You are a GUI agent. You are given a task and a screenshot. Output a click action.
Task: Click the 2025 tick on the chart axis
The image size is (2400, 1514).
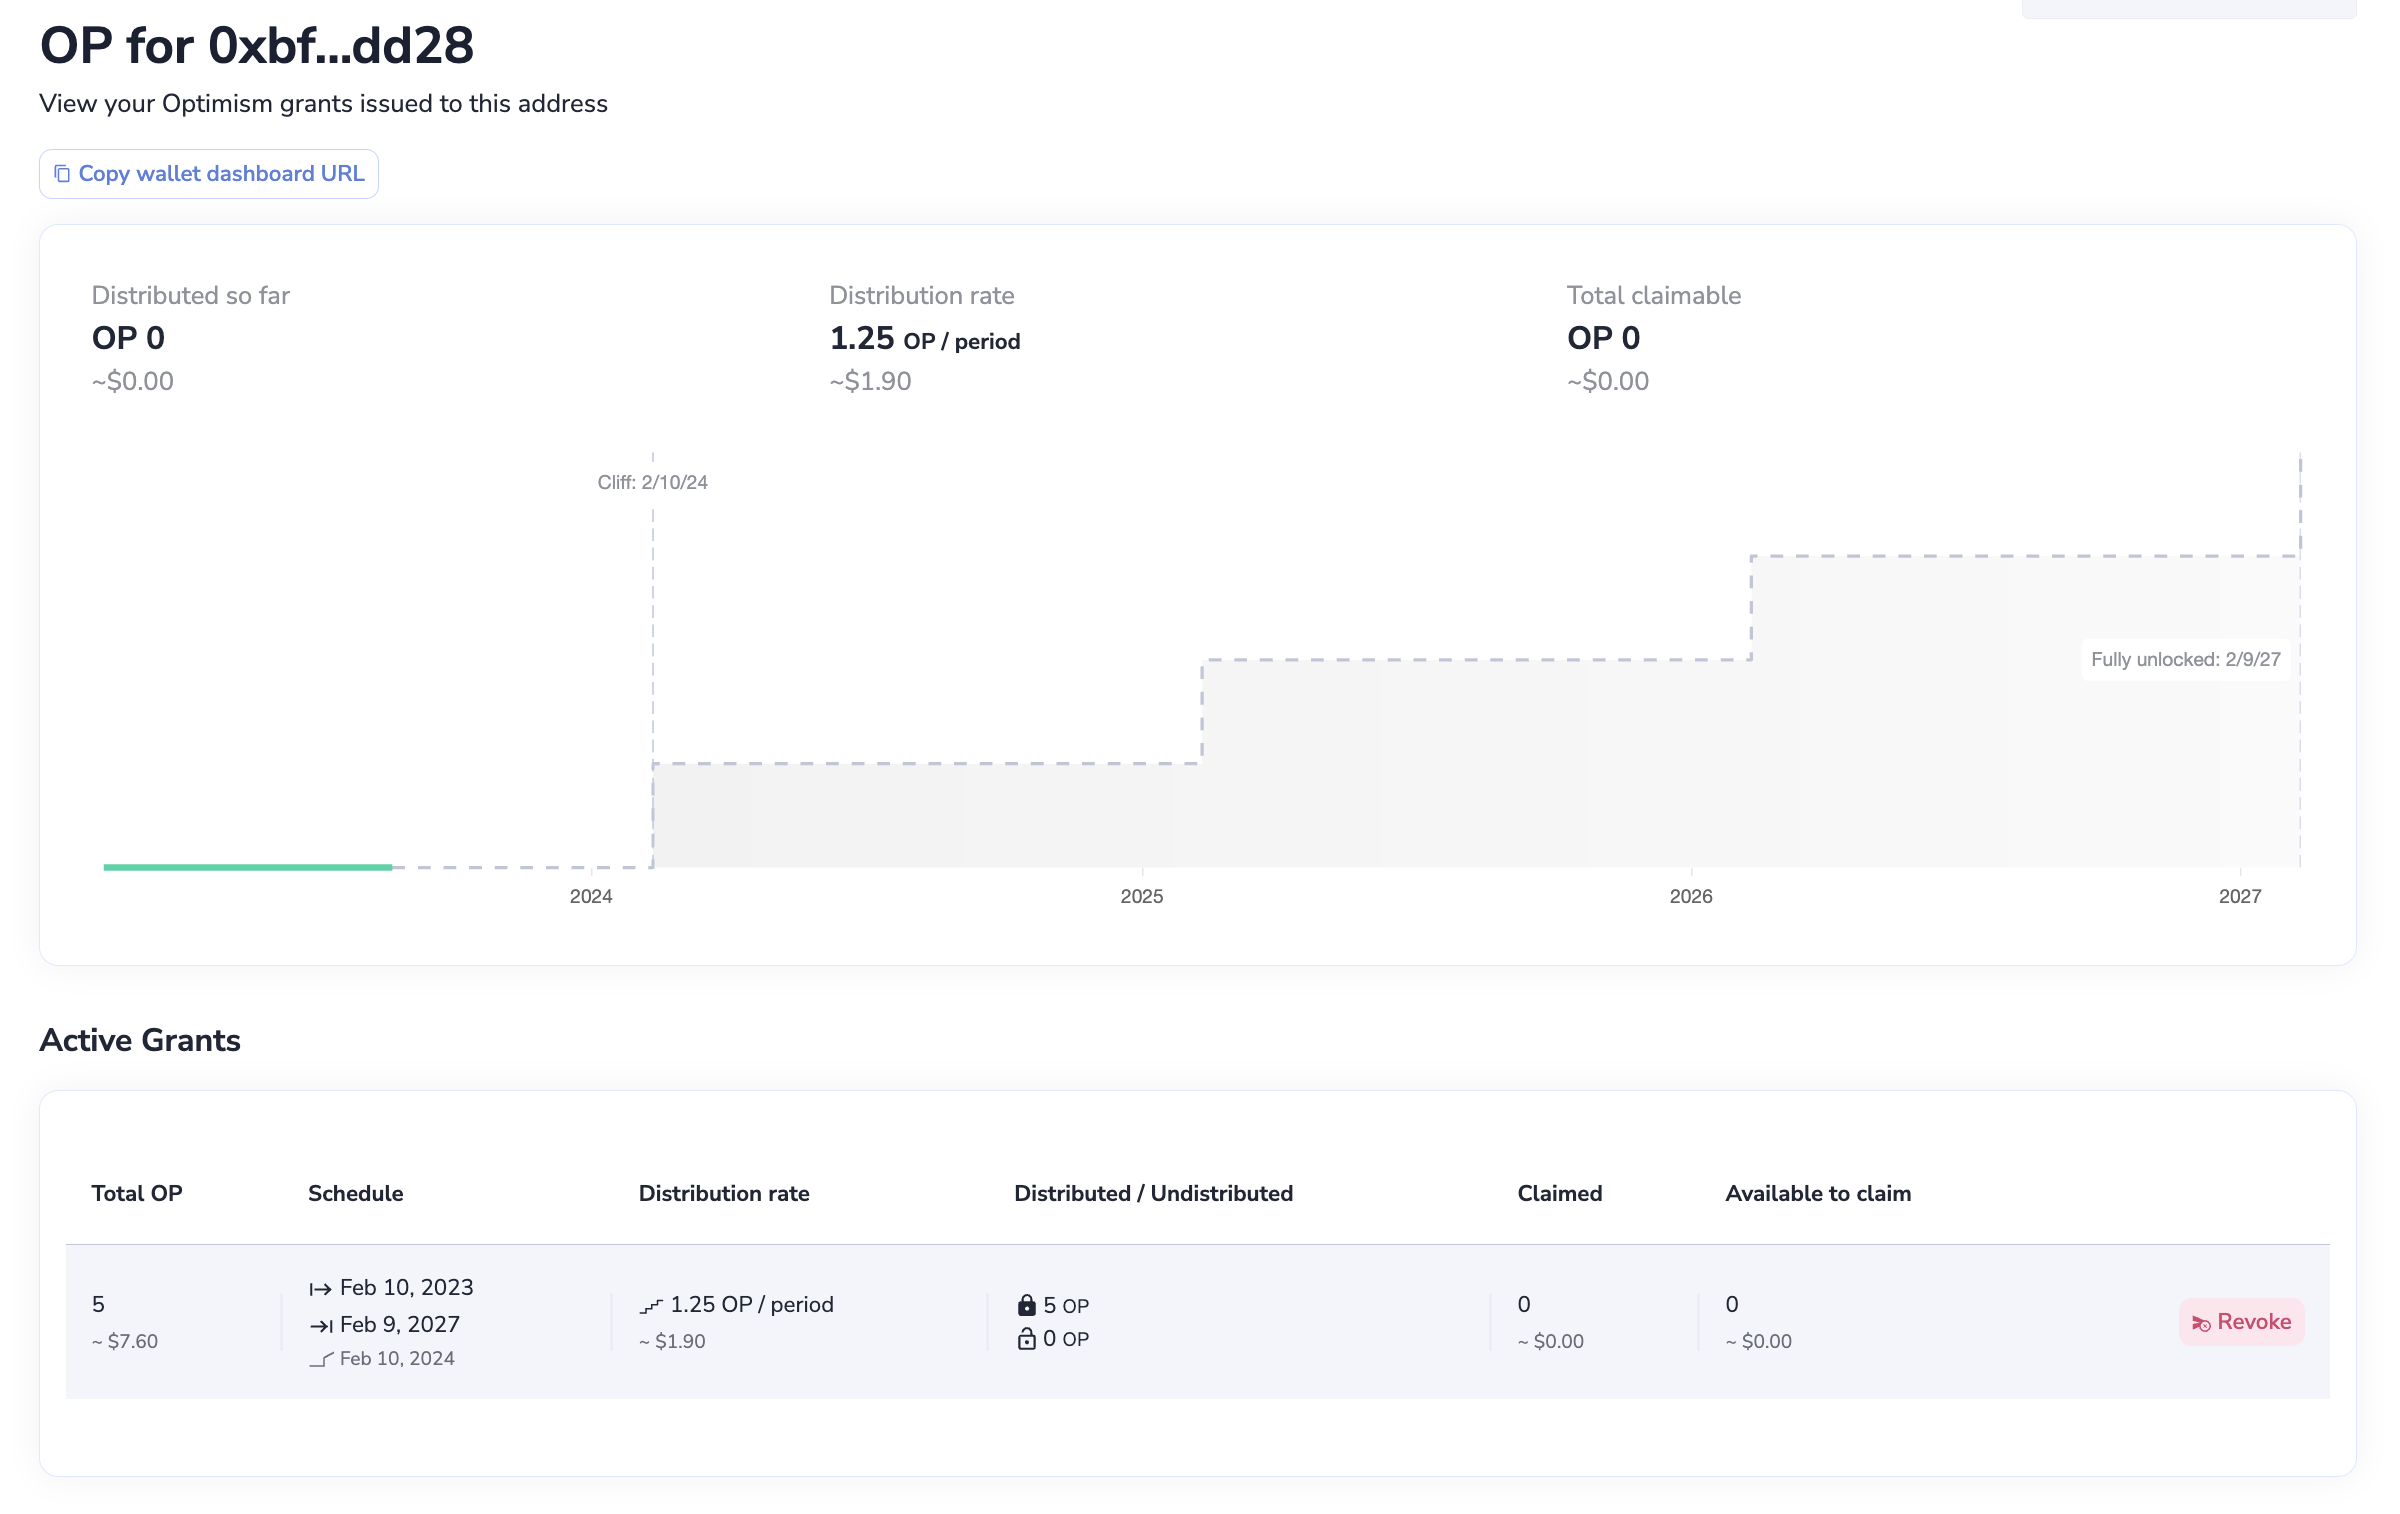(1141, 896)
